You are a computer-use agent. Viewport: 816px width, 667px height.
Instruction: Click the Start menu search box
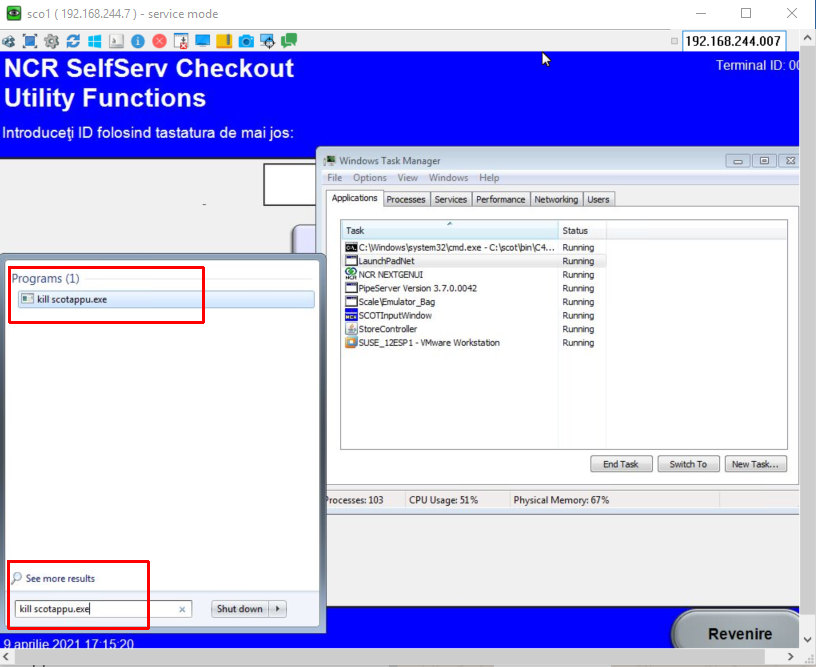coord(103,609)
